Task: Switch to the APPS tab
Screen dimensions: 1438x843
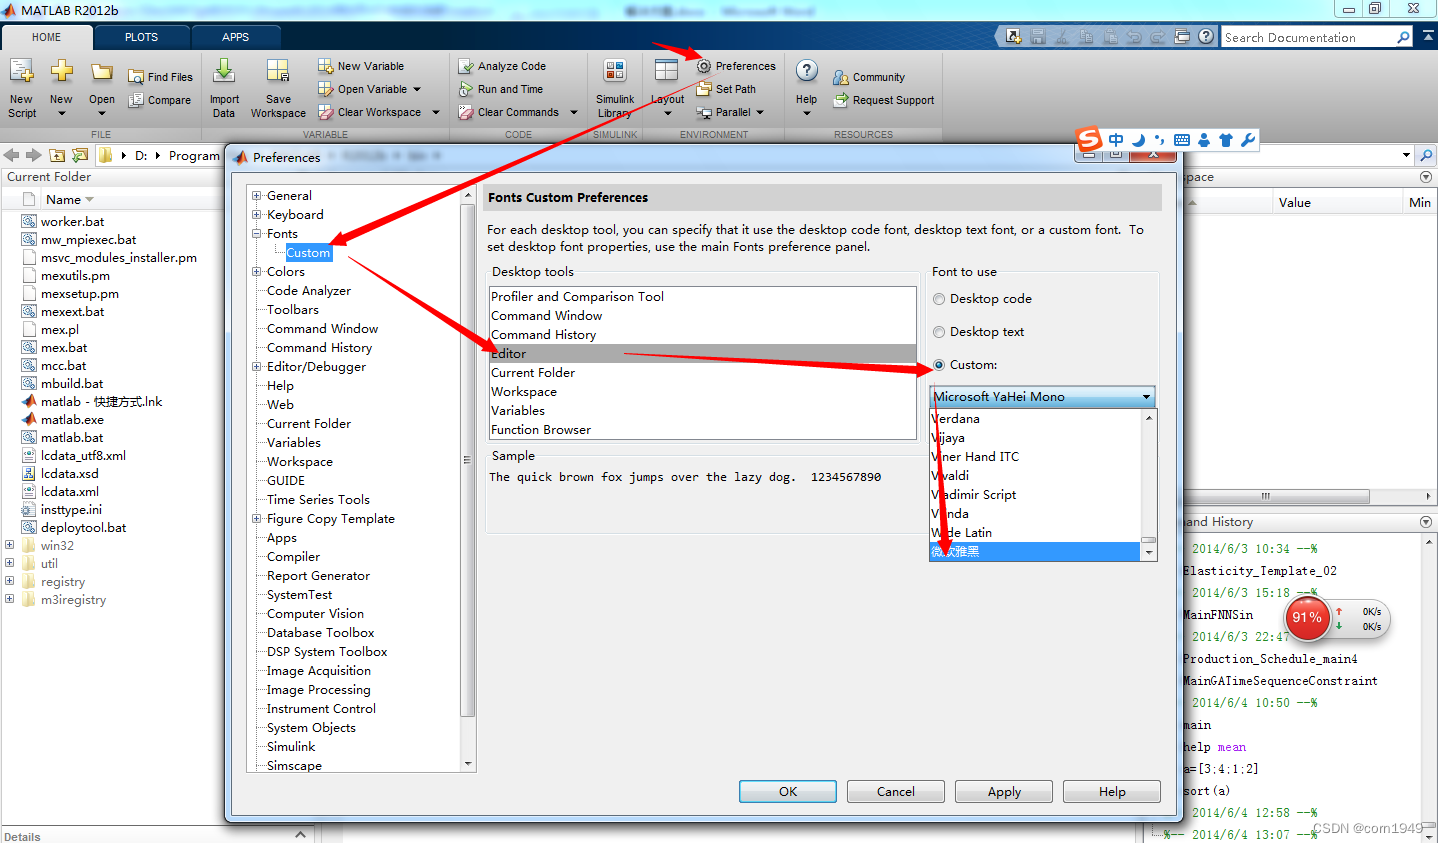Action: (x=235, y=37)
